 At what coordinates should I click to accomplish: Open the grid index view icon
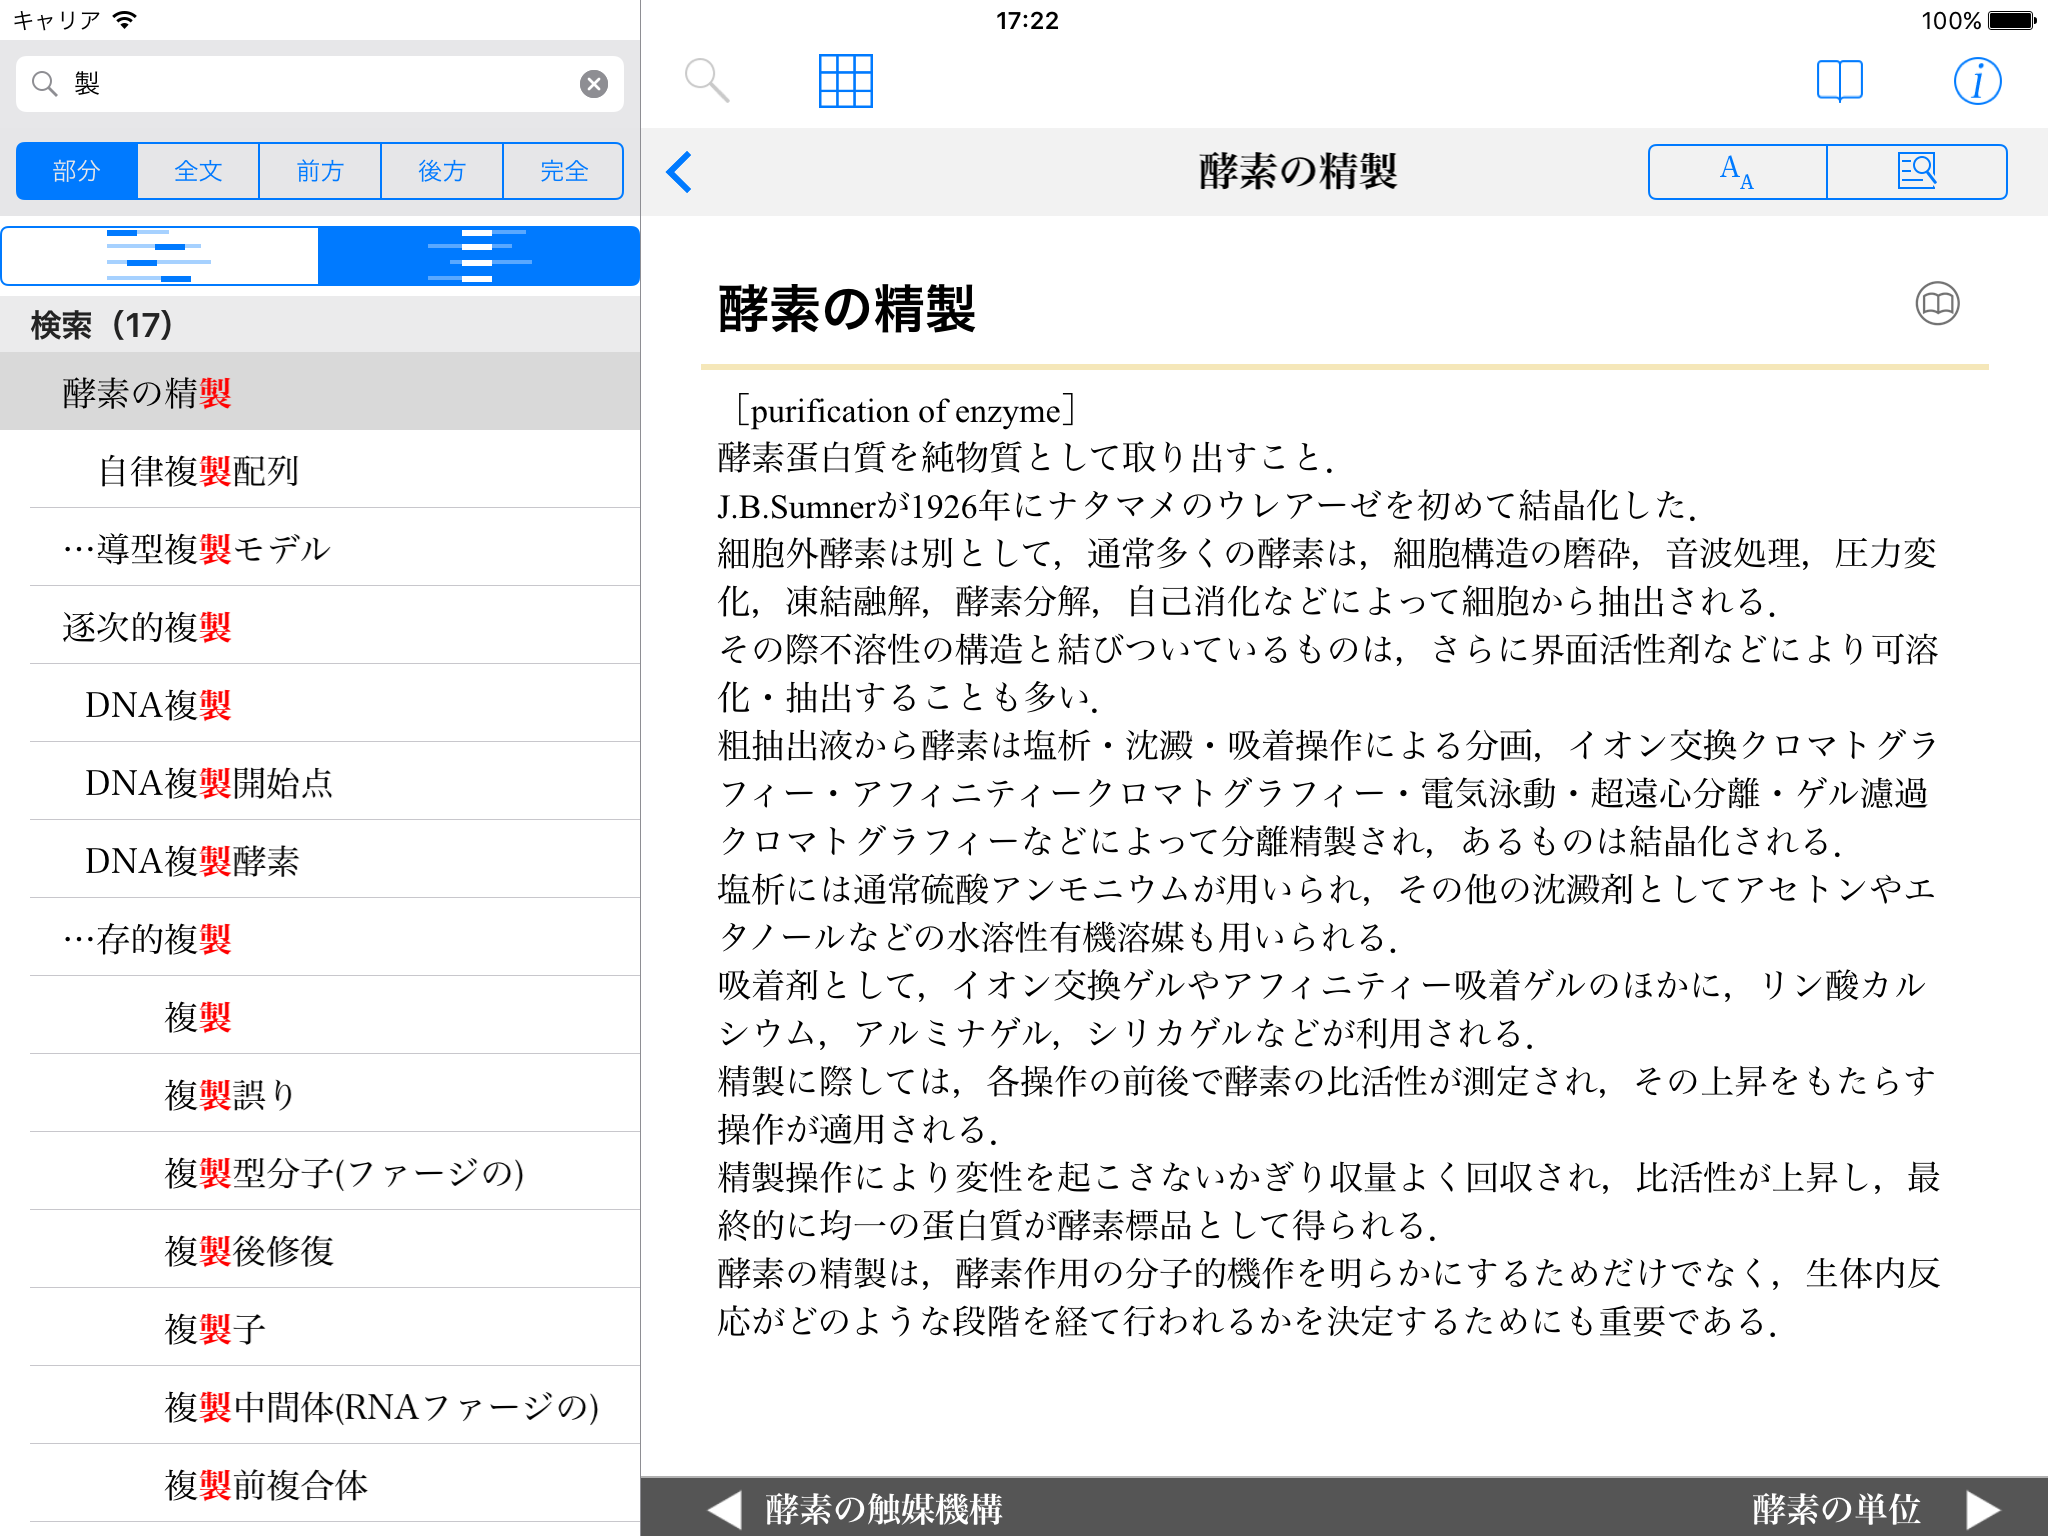click(845, 81)
